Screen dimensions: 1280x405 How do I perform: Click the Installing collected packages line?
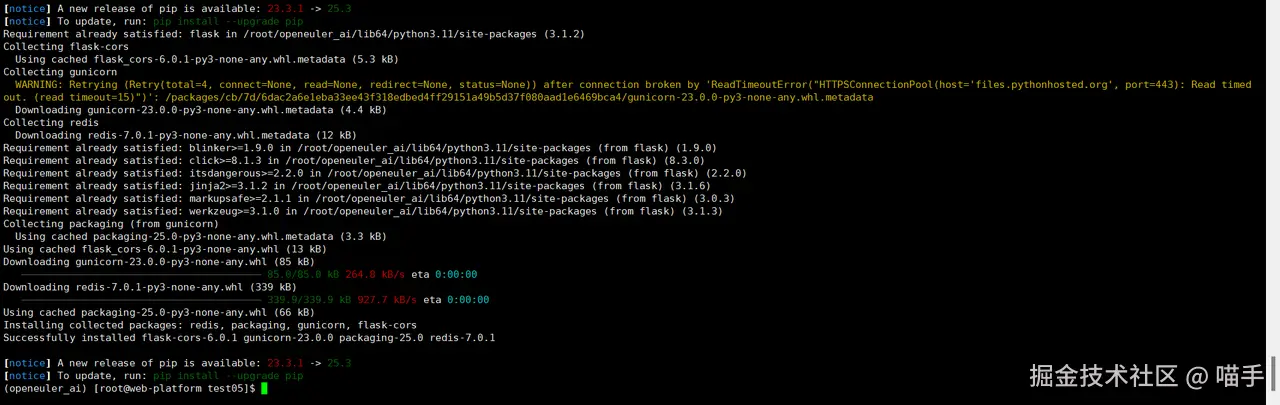210,325
